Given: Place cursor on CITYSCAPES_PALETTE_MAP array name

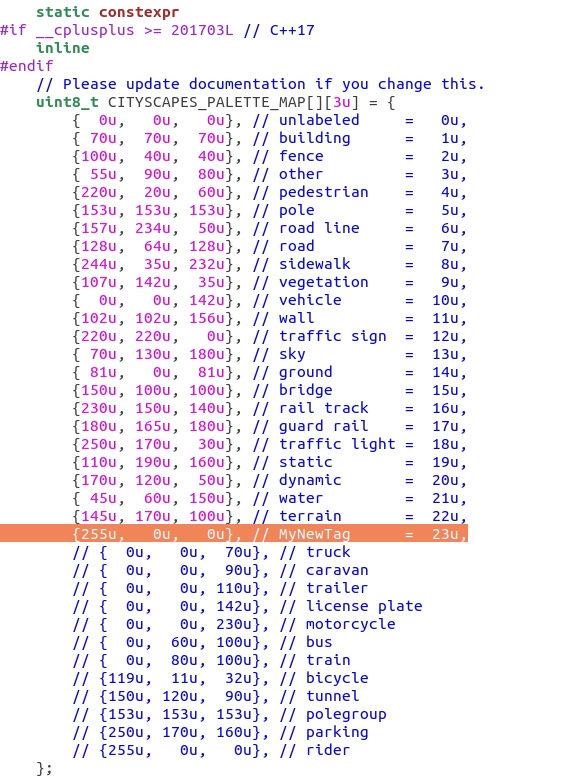Looking at the screenshot, I should click(x=206, y=102).
